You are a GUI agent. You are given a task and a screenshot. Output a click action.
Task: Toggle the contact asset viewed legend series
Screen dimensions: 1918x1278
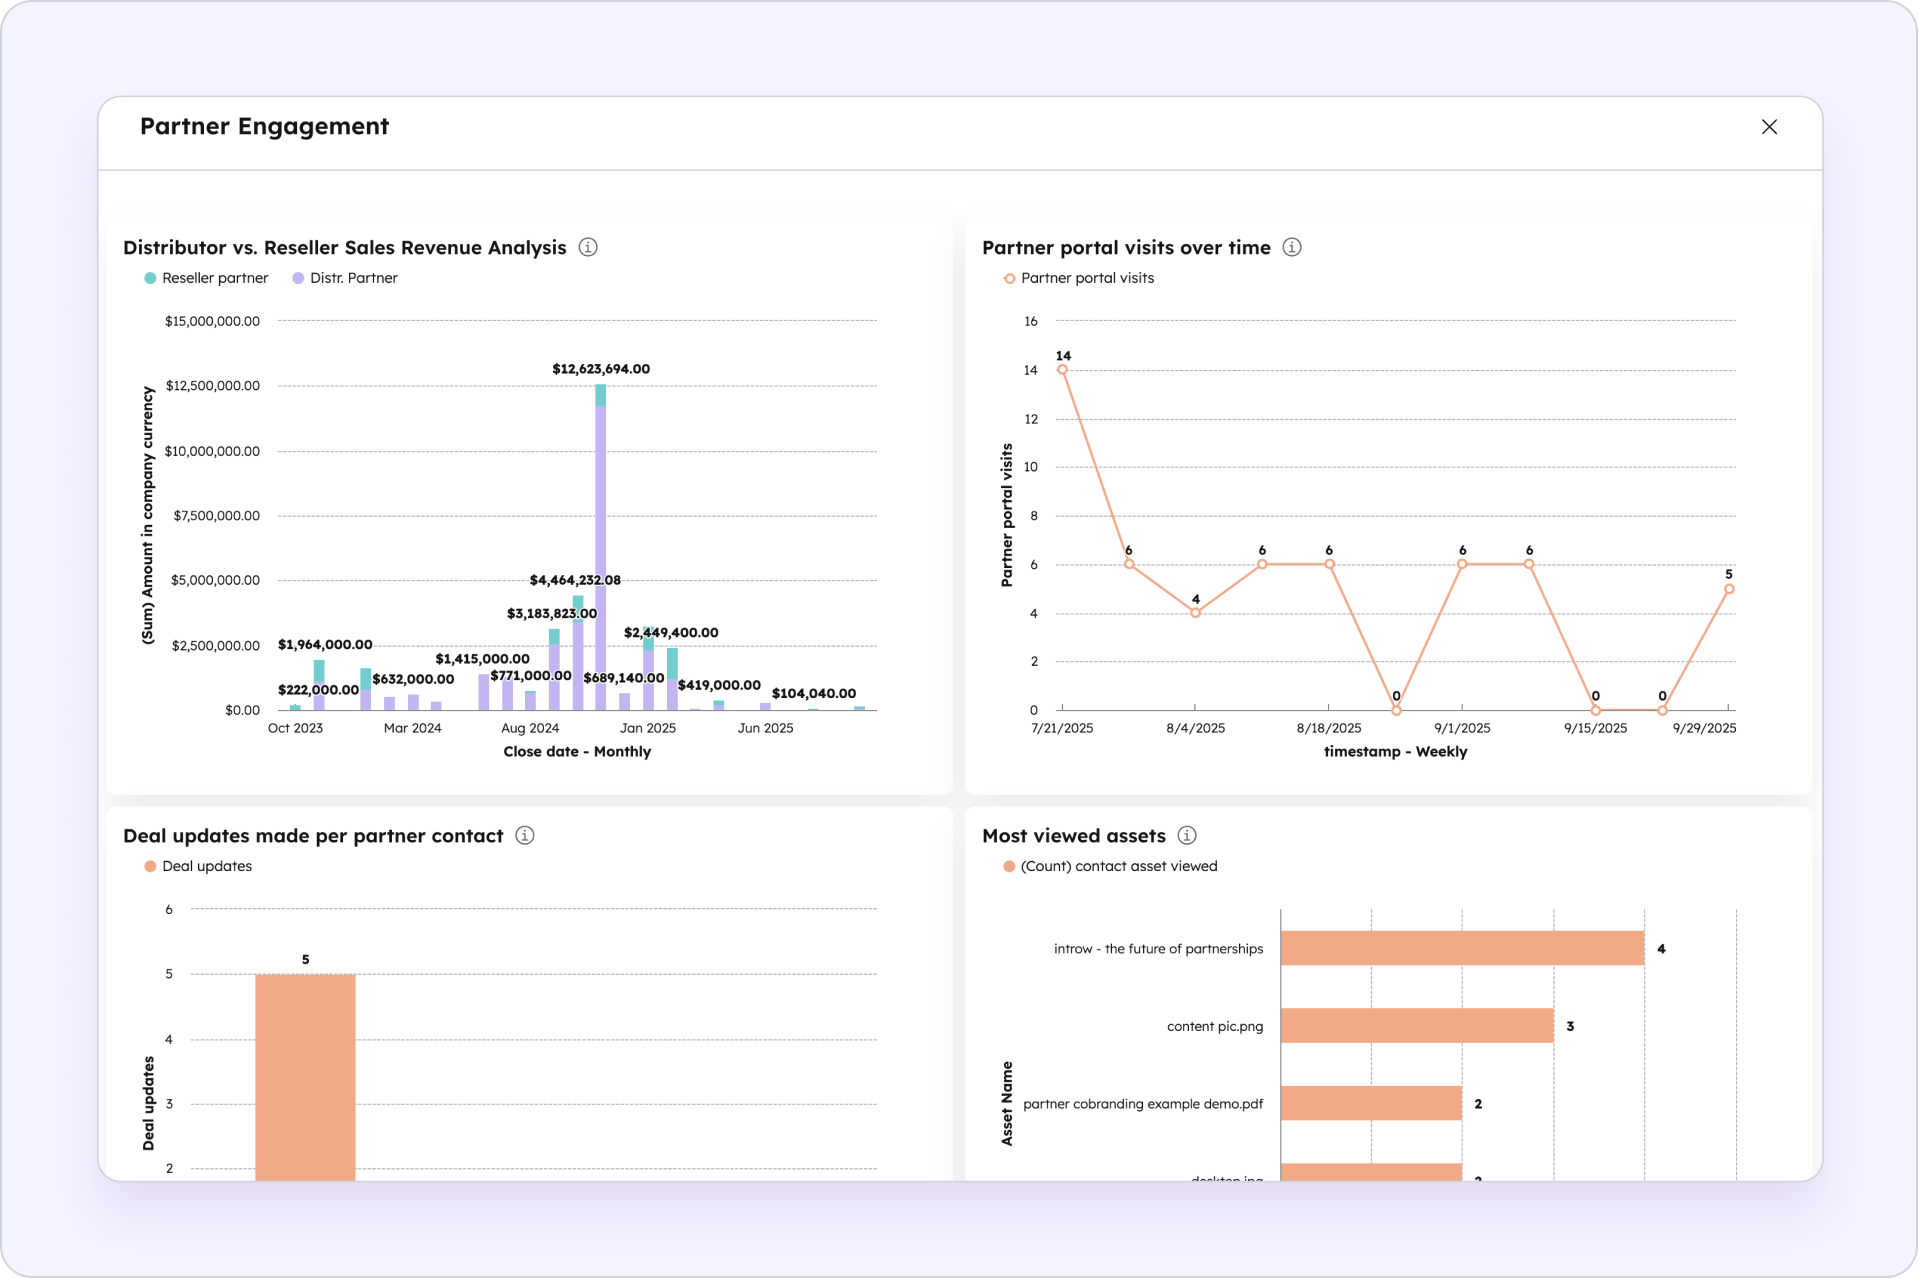(1110, 866)
